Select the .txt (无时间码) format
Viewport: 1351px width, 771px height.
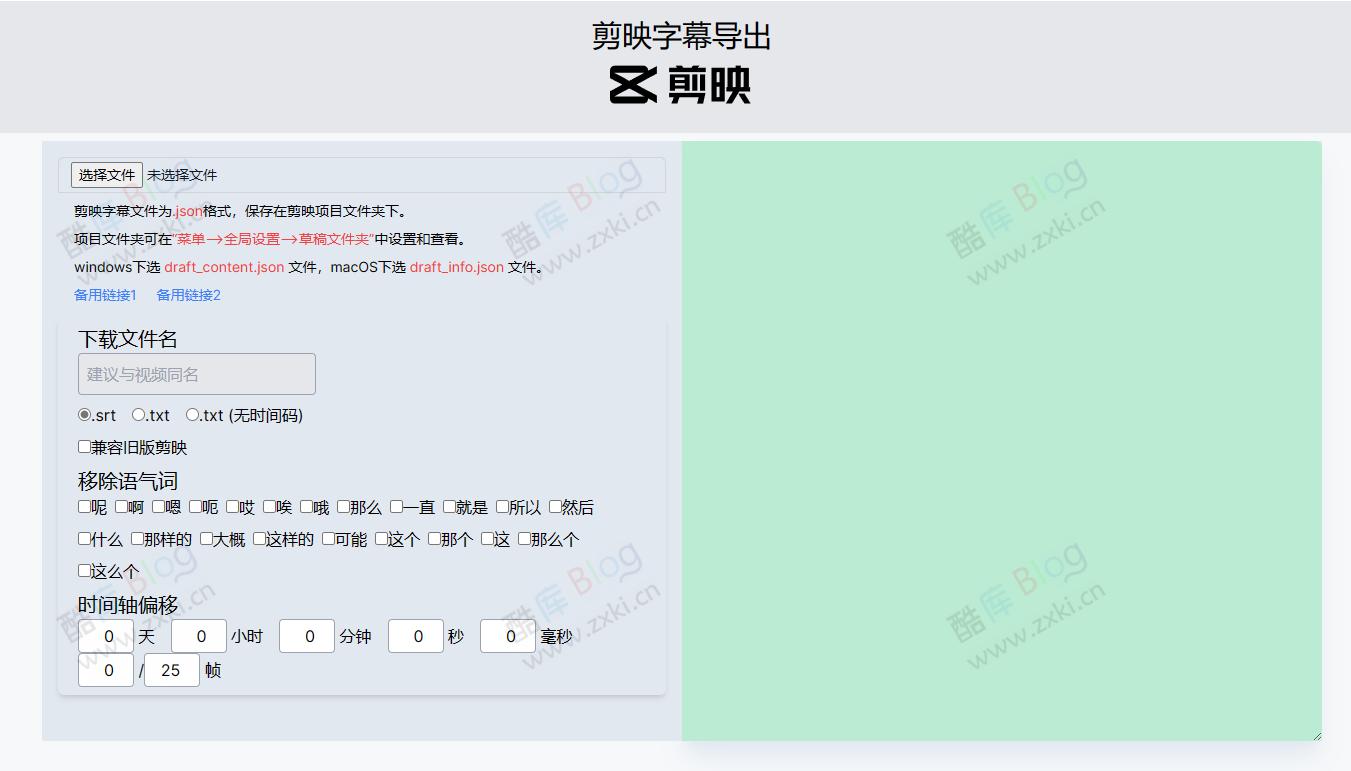click(x=191, y=414)
